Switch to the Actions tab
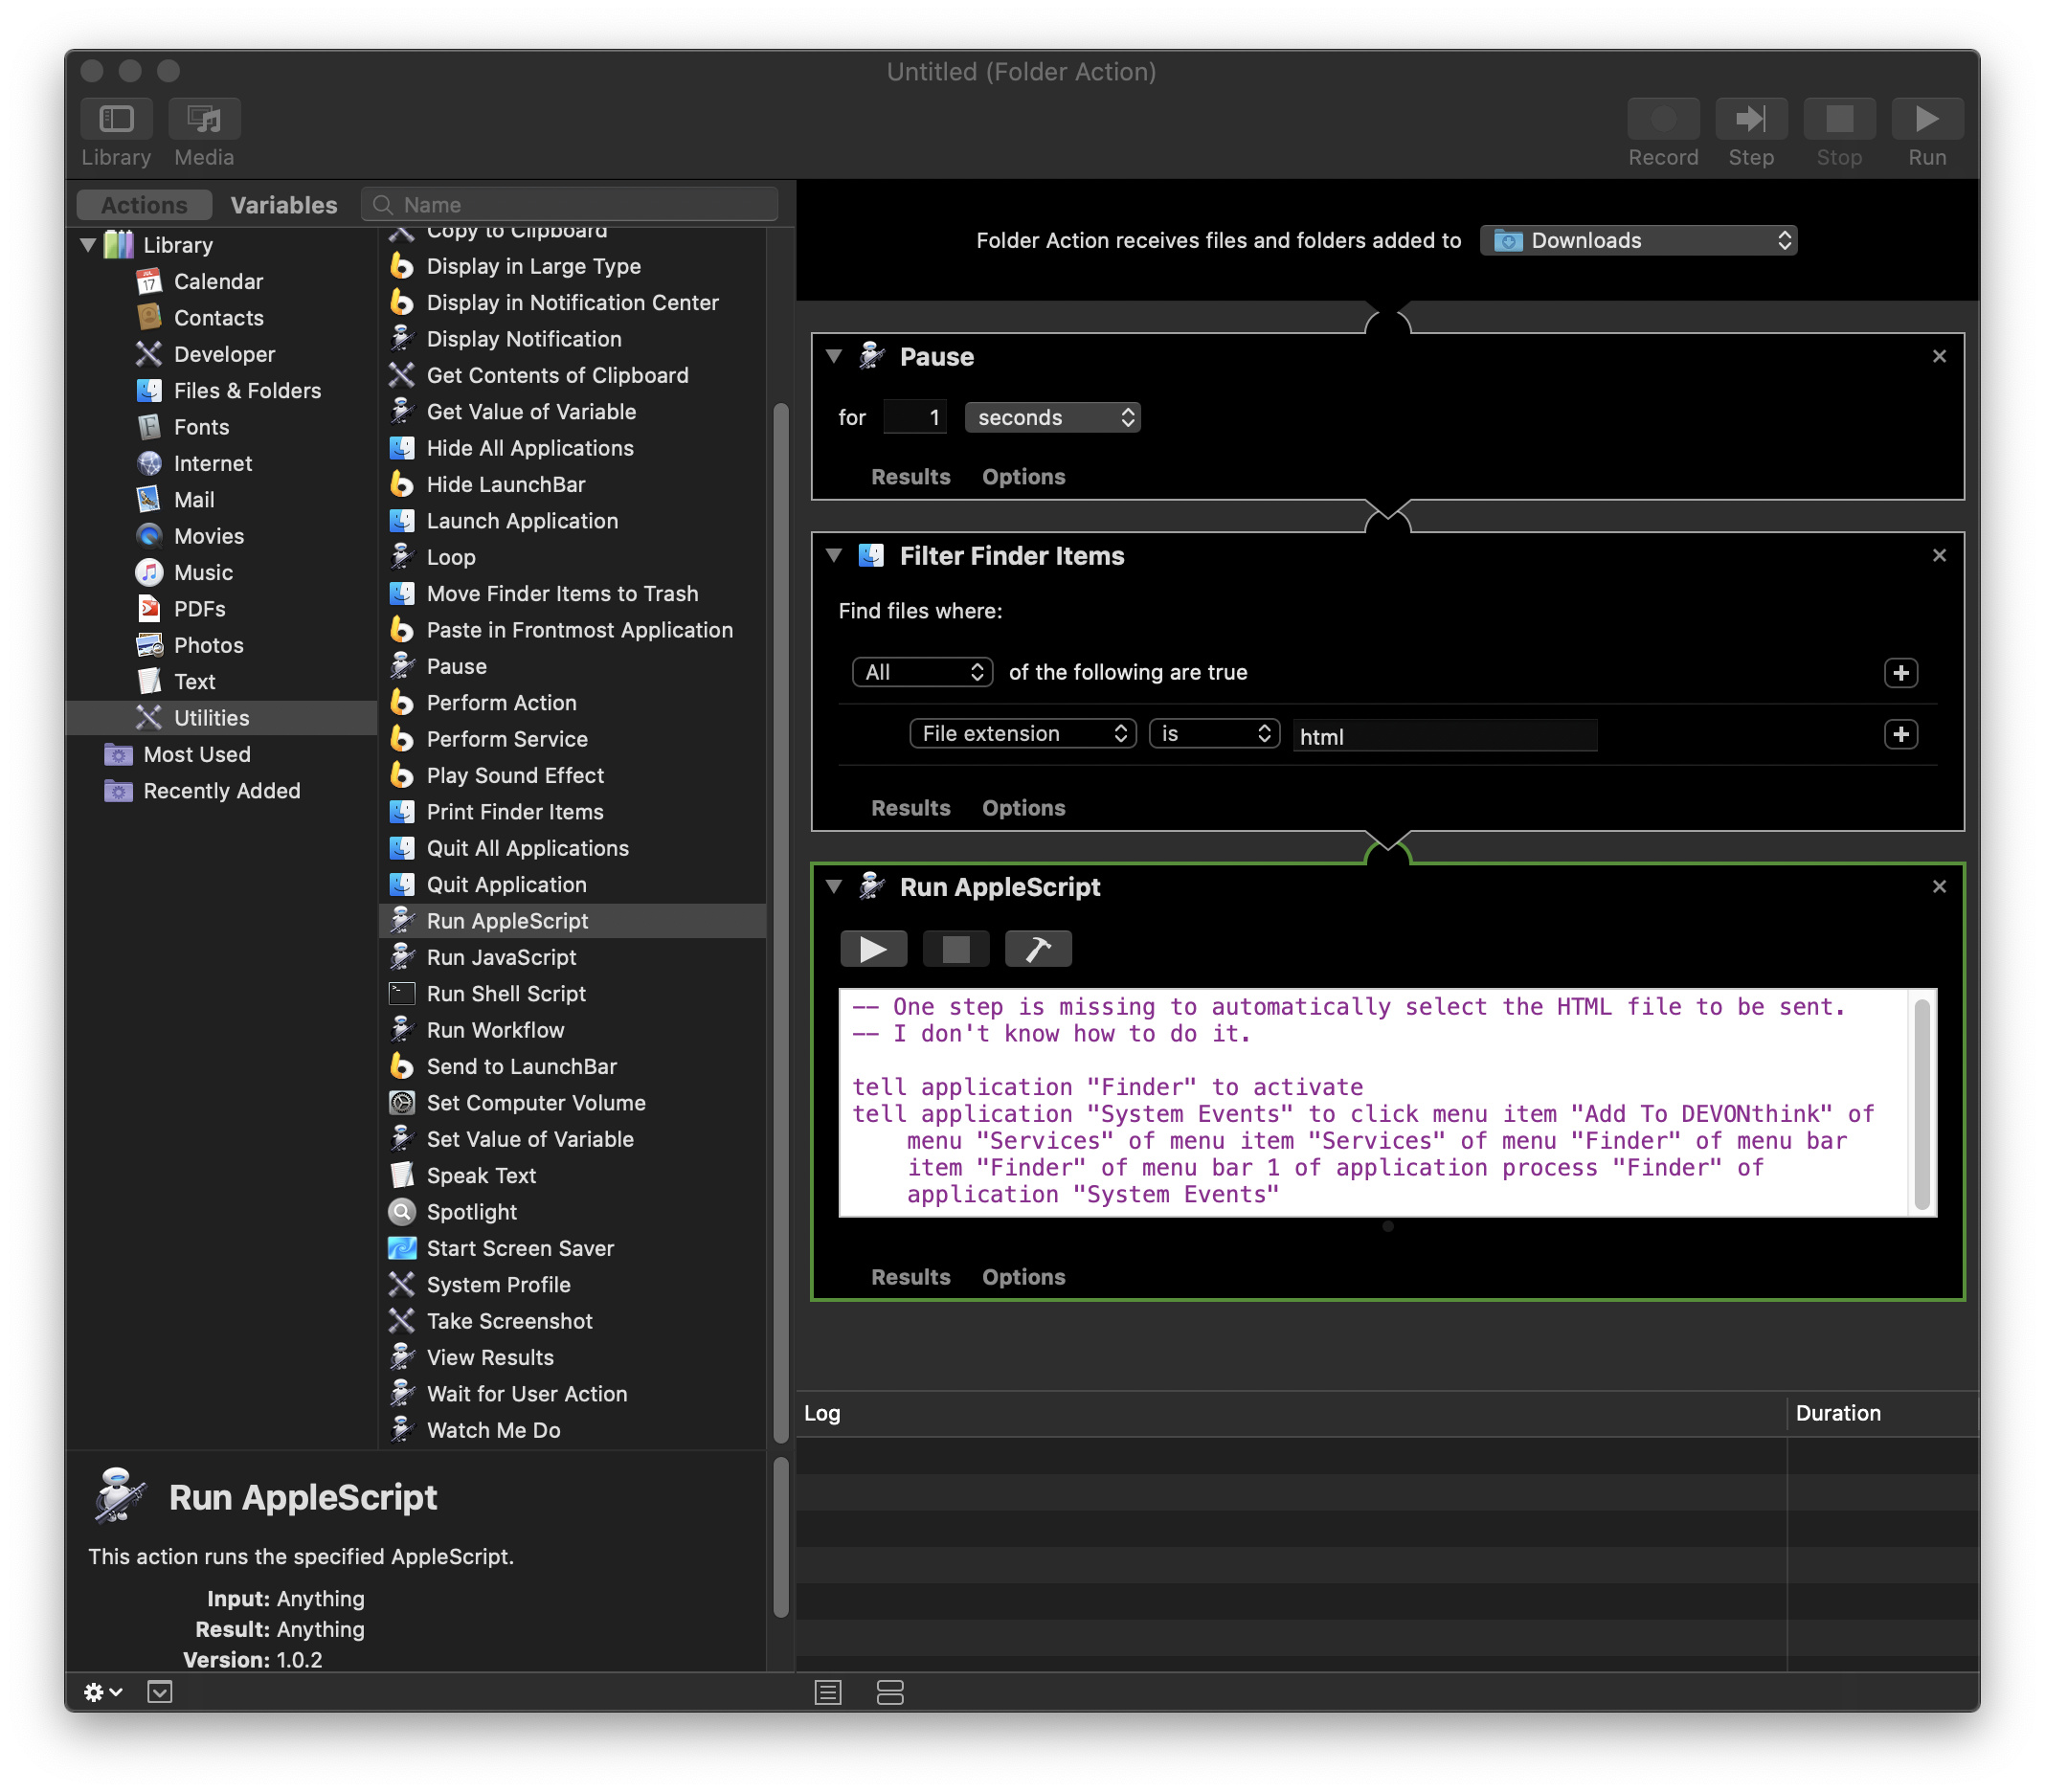The image size is (2045, 1792). point(144,204)
